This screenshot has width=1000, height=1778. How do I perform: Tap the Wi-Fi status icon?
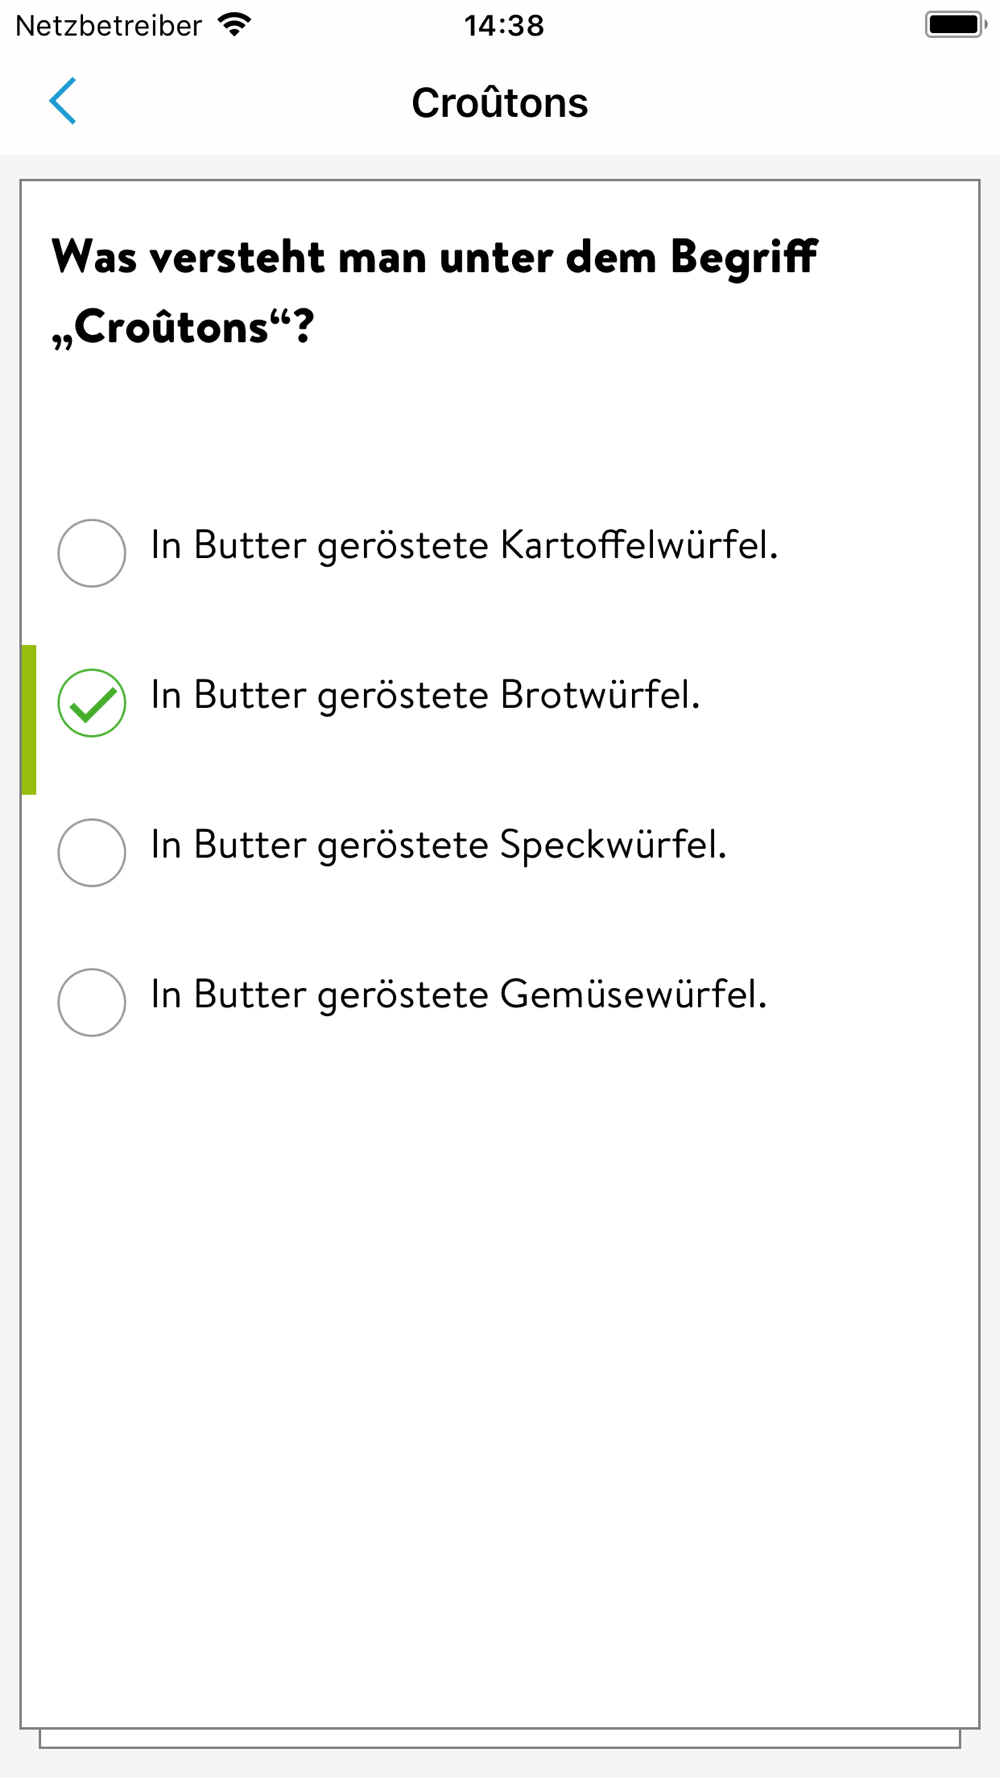click(234, 25)
